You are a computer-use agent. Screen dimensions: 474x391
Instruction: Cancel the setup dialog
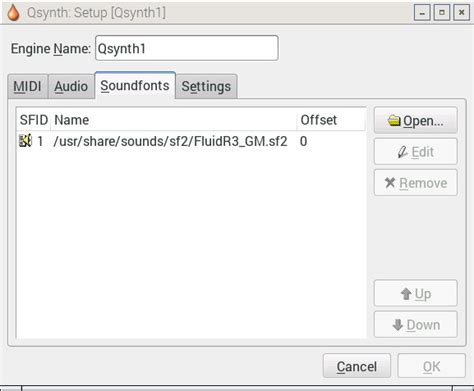click(357, 366)
